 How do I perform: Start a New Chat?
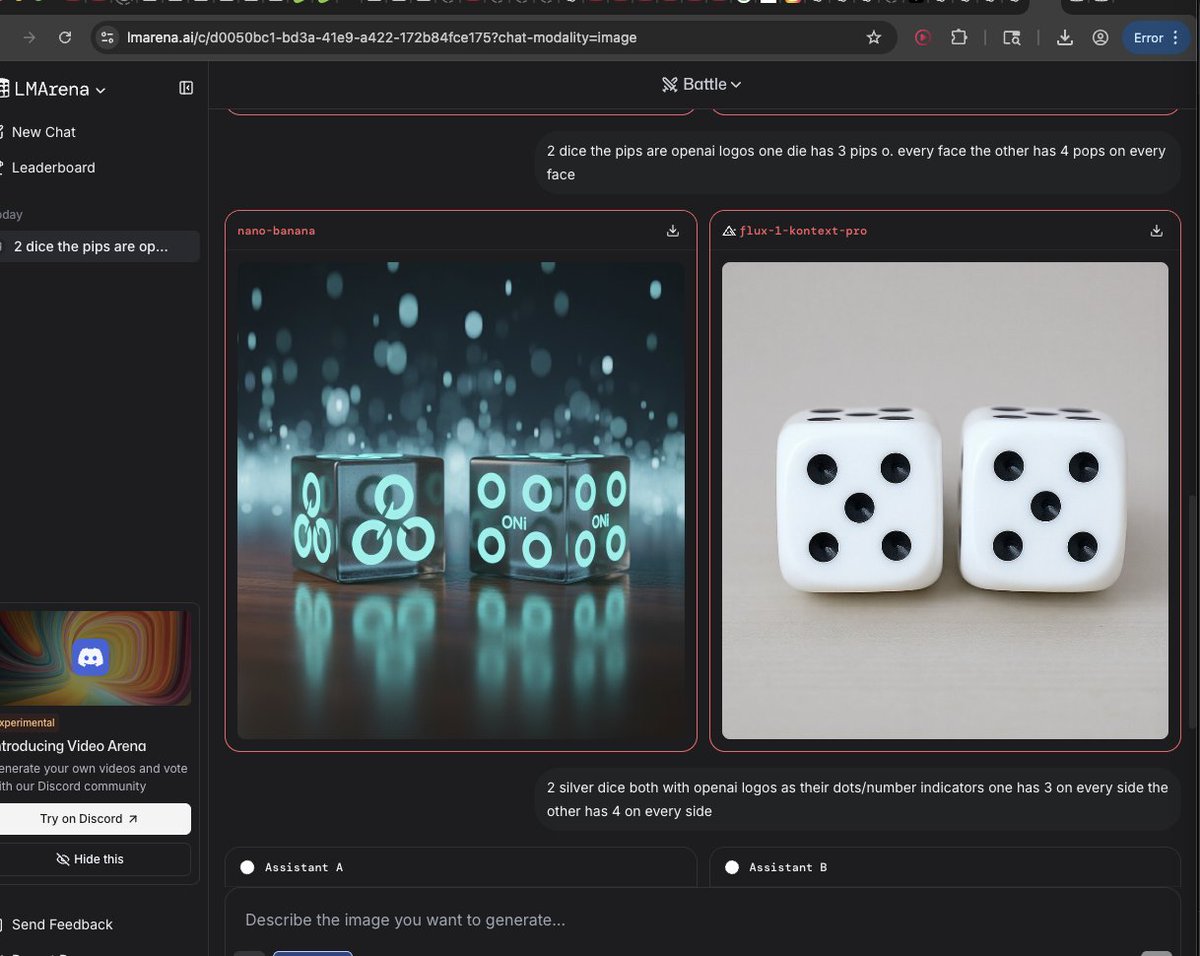(42, 132)
